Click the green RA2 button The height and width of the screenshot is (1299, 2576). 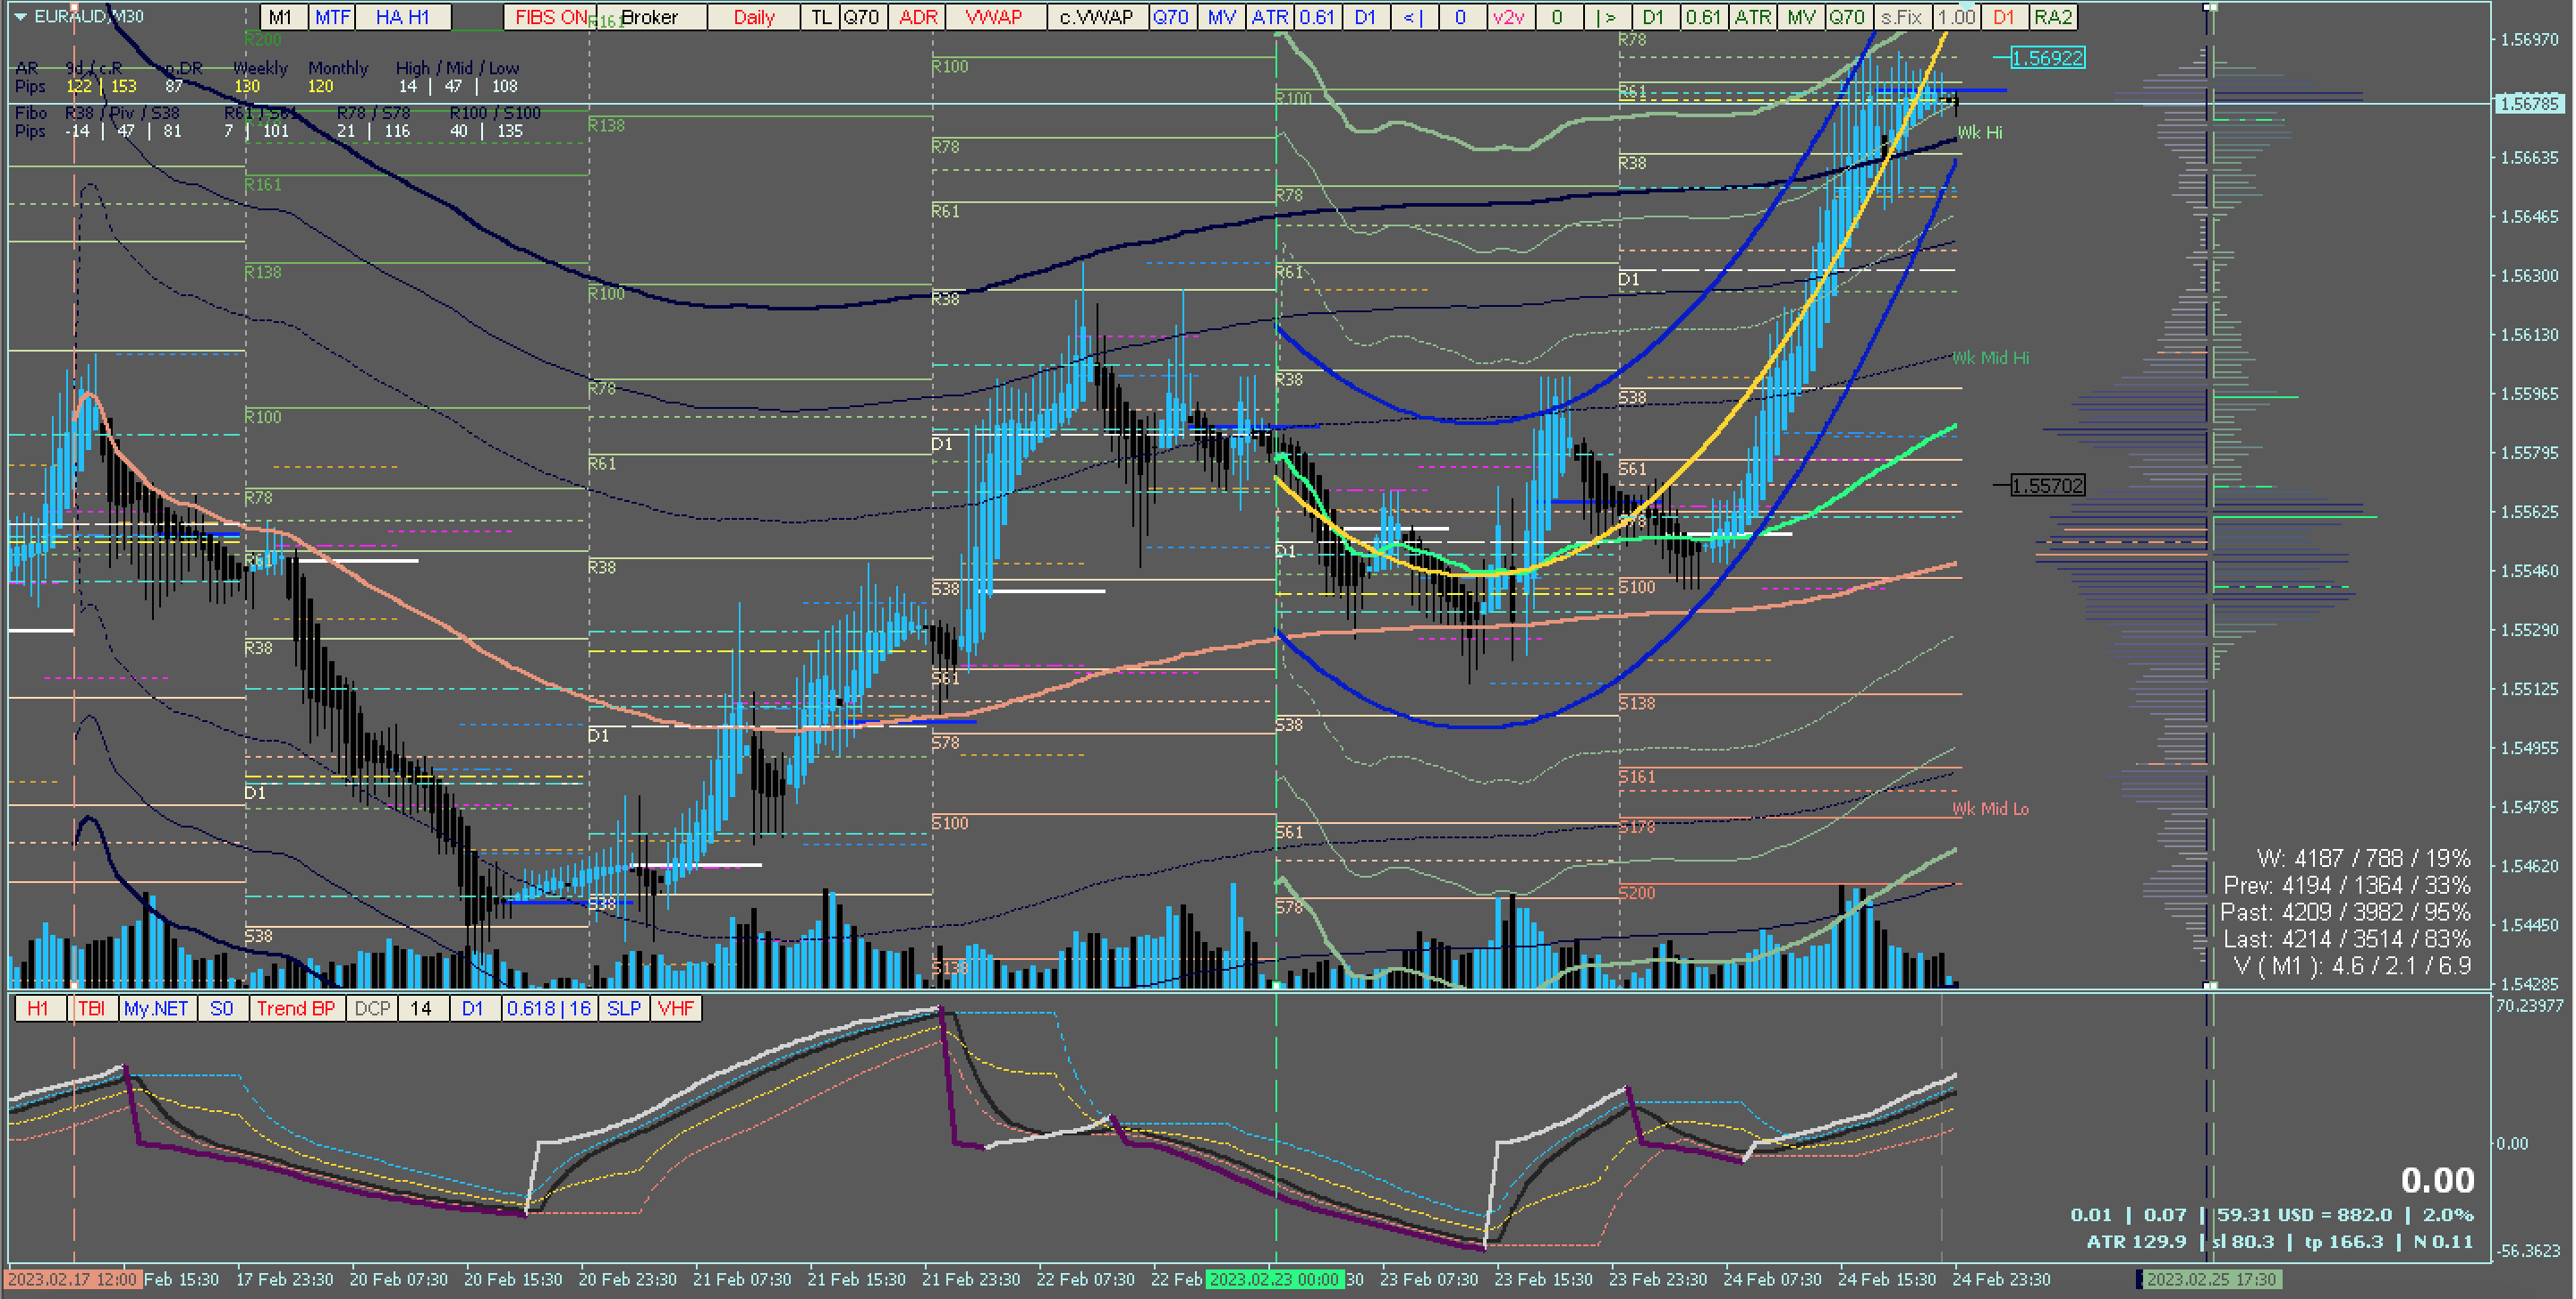[x=2052, y=17]
